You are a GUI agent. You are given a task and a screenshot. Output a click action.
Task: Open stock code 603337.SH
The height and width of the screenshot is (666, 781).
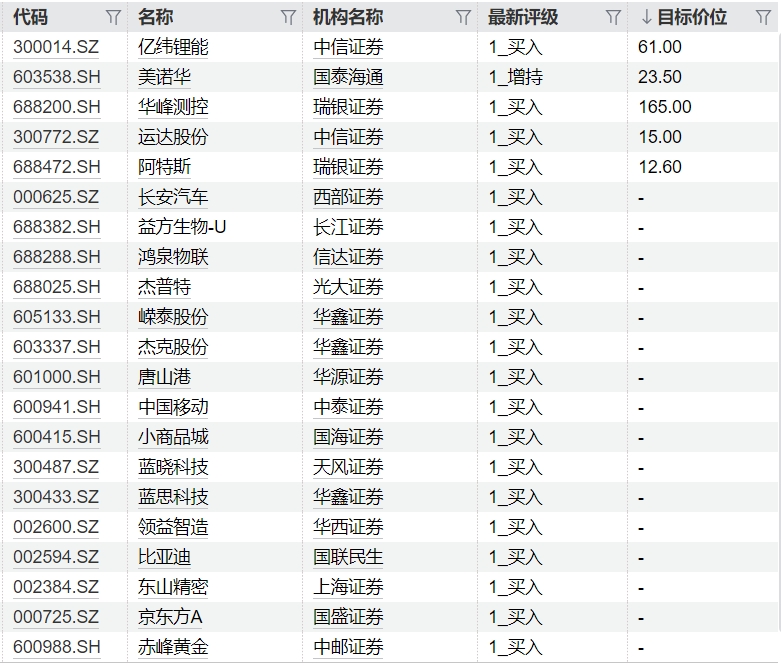(x=57, y=347)
